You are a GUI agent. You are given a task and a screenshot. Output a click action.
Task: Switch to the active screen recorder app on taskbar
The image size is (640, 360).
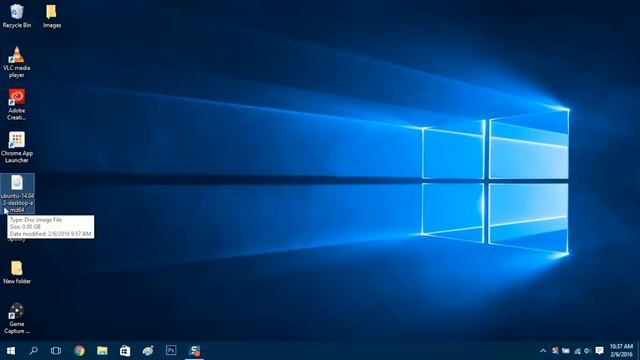point(194,351)
